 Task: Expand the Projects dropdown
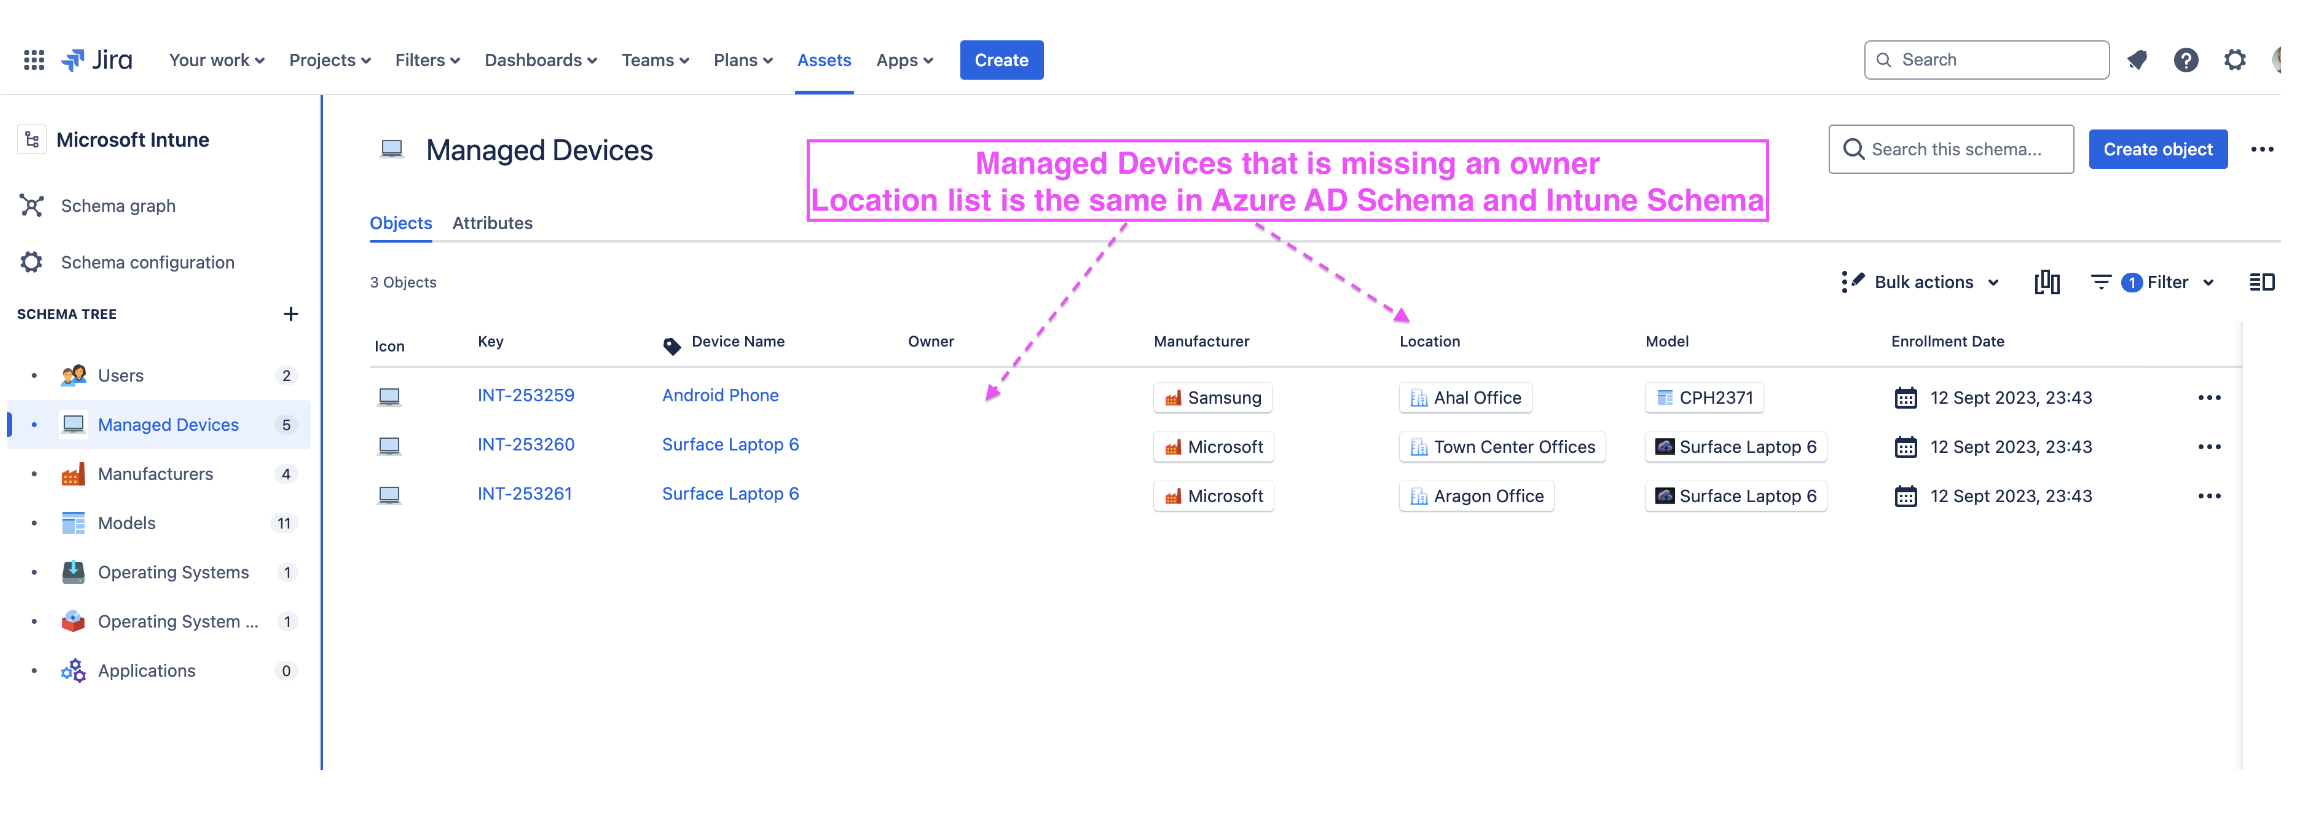point(330,60)
